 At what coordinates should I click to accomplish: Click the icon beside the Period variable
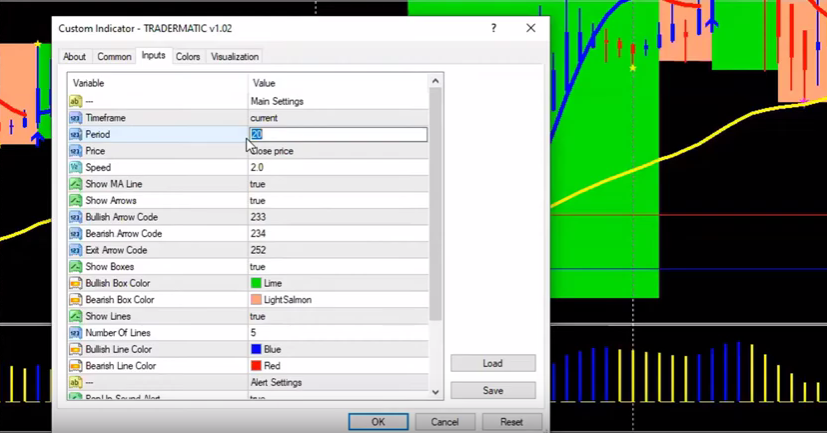coord(75,134)
